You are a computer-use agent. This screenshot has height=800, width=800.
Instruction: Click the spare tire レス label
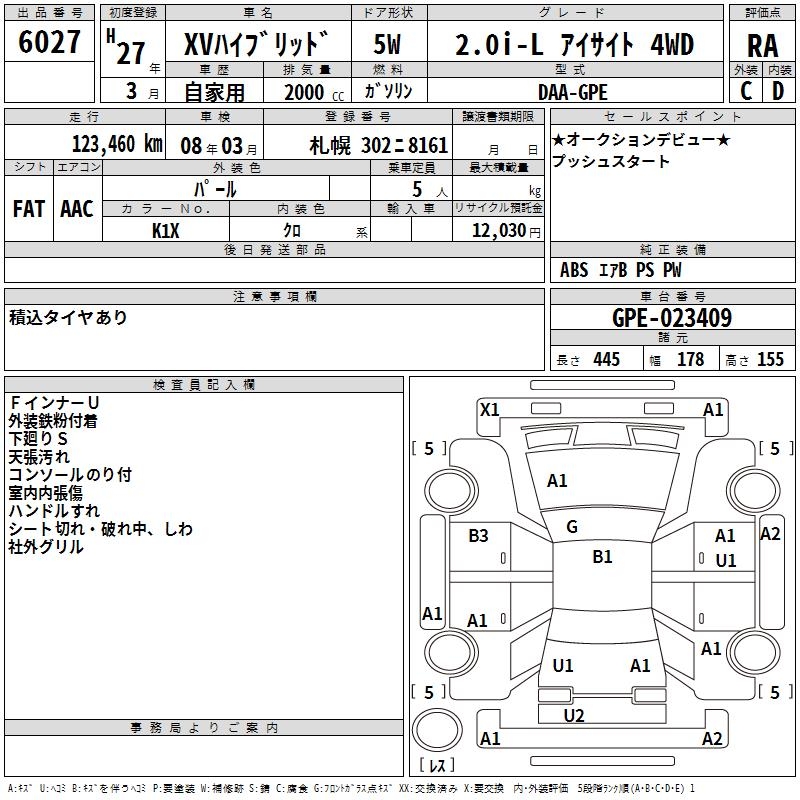coord(437,765)
